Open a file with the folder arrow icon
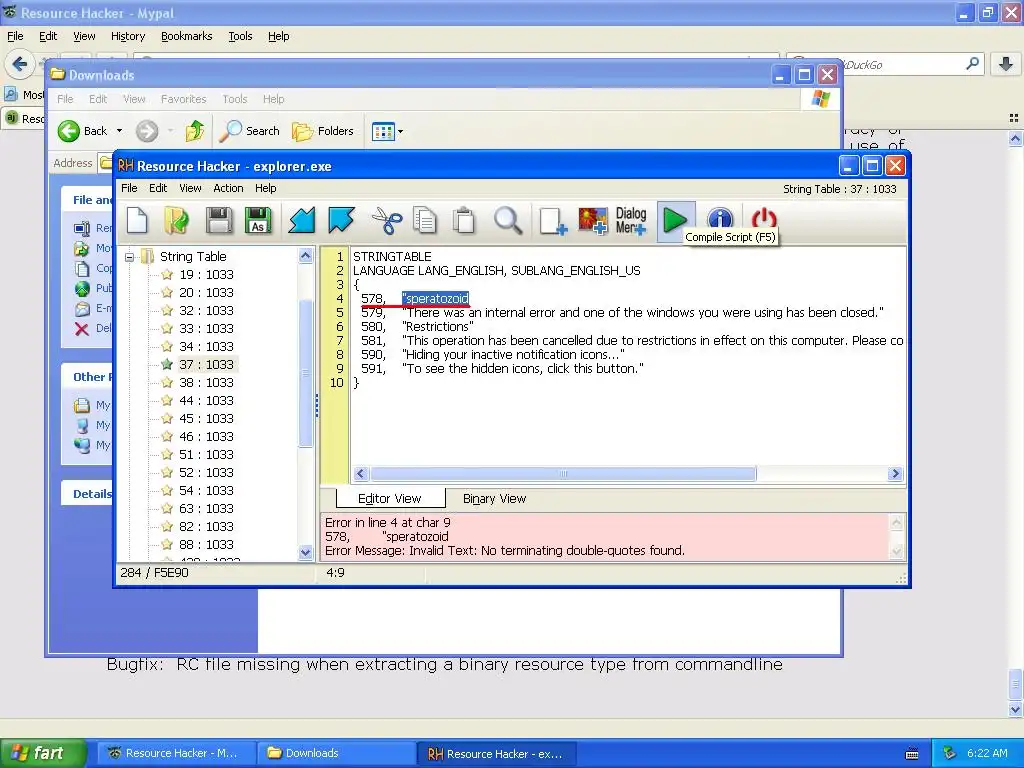Image resolution: width=1024 pixels, height=768 pixels. click(176, 220)
